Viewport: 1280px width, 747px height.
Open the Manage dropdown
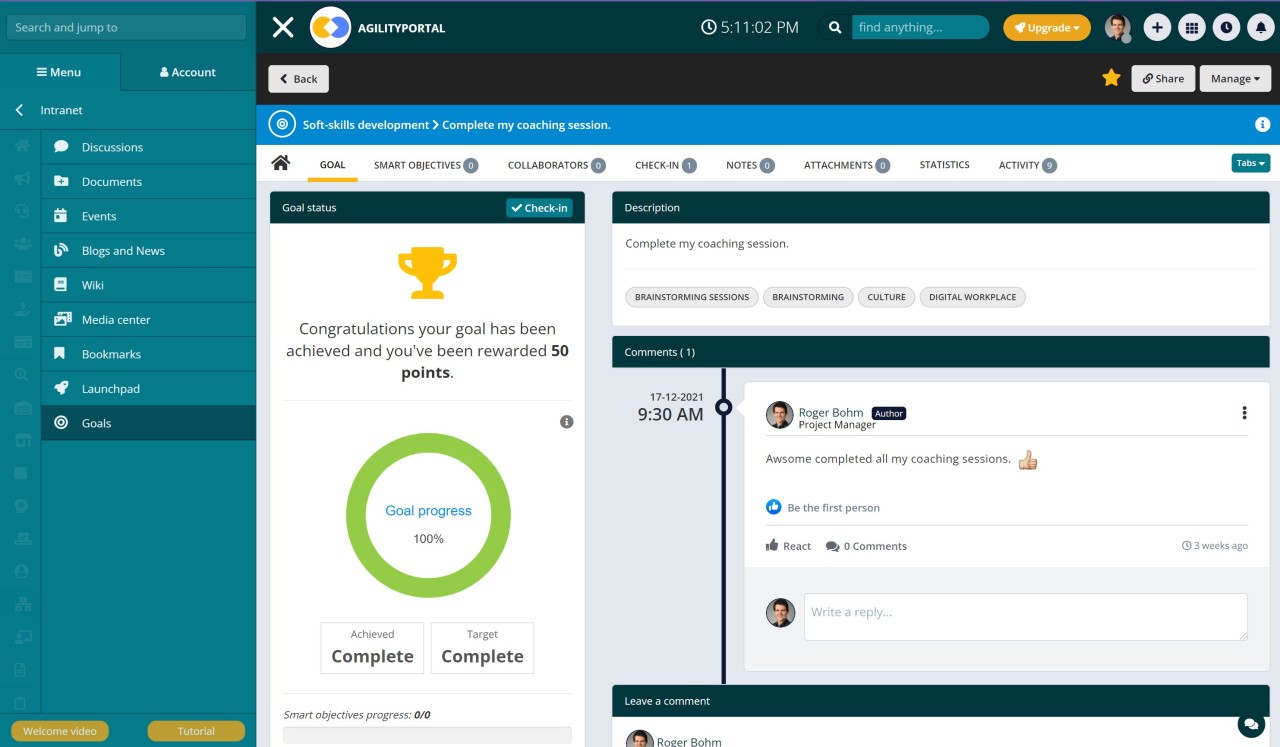pyautogui.click(x=1235, y=78)
